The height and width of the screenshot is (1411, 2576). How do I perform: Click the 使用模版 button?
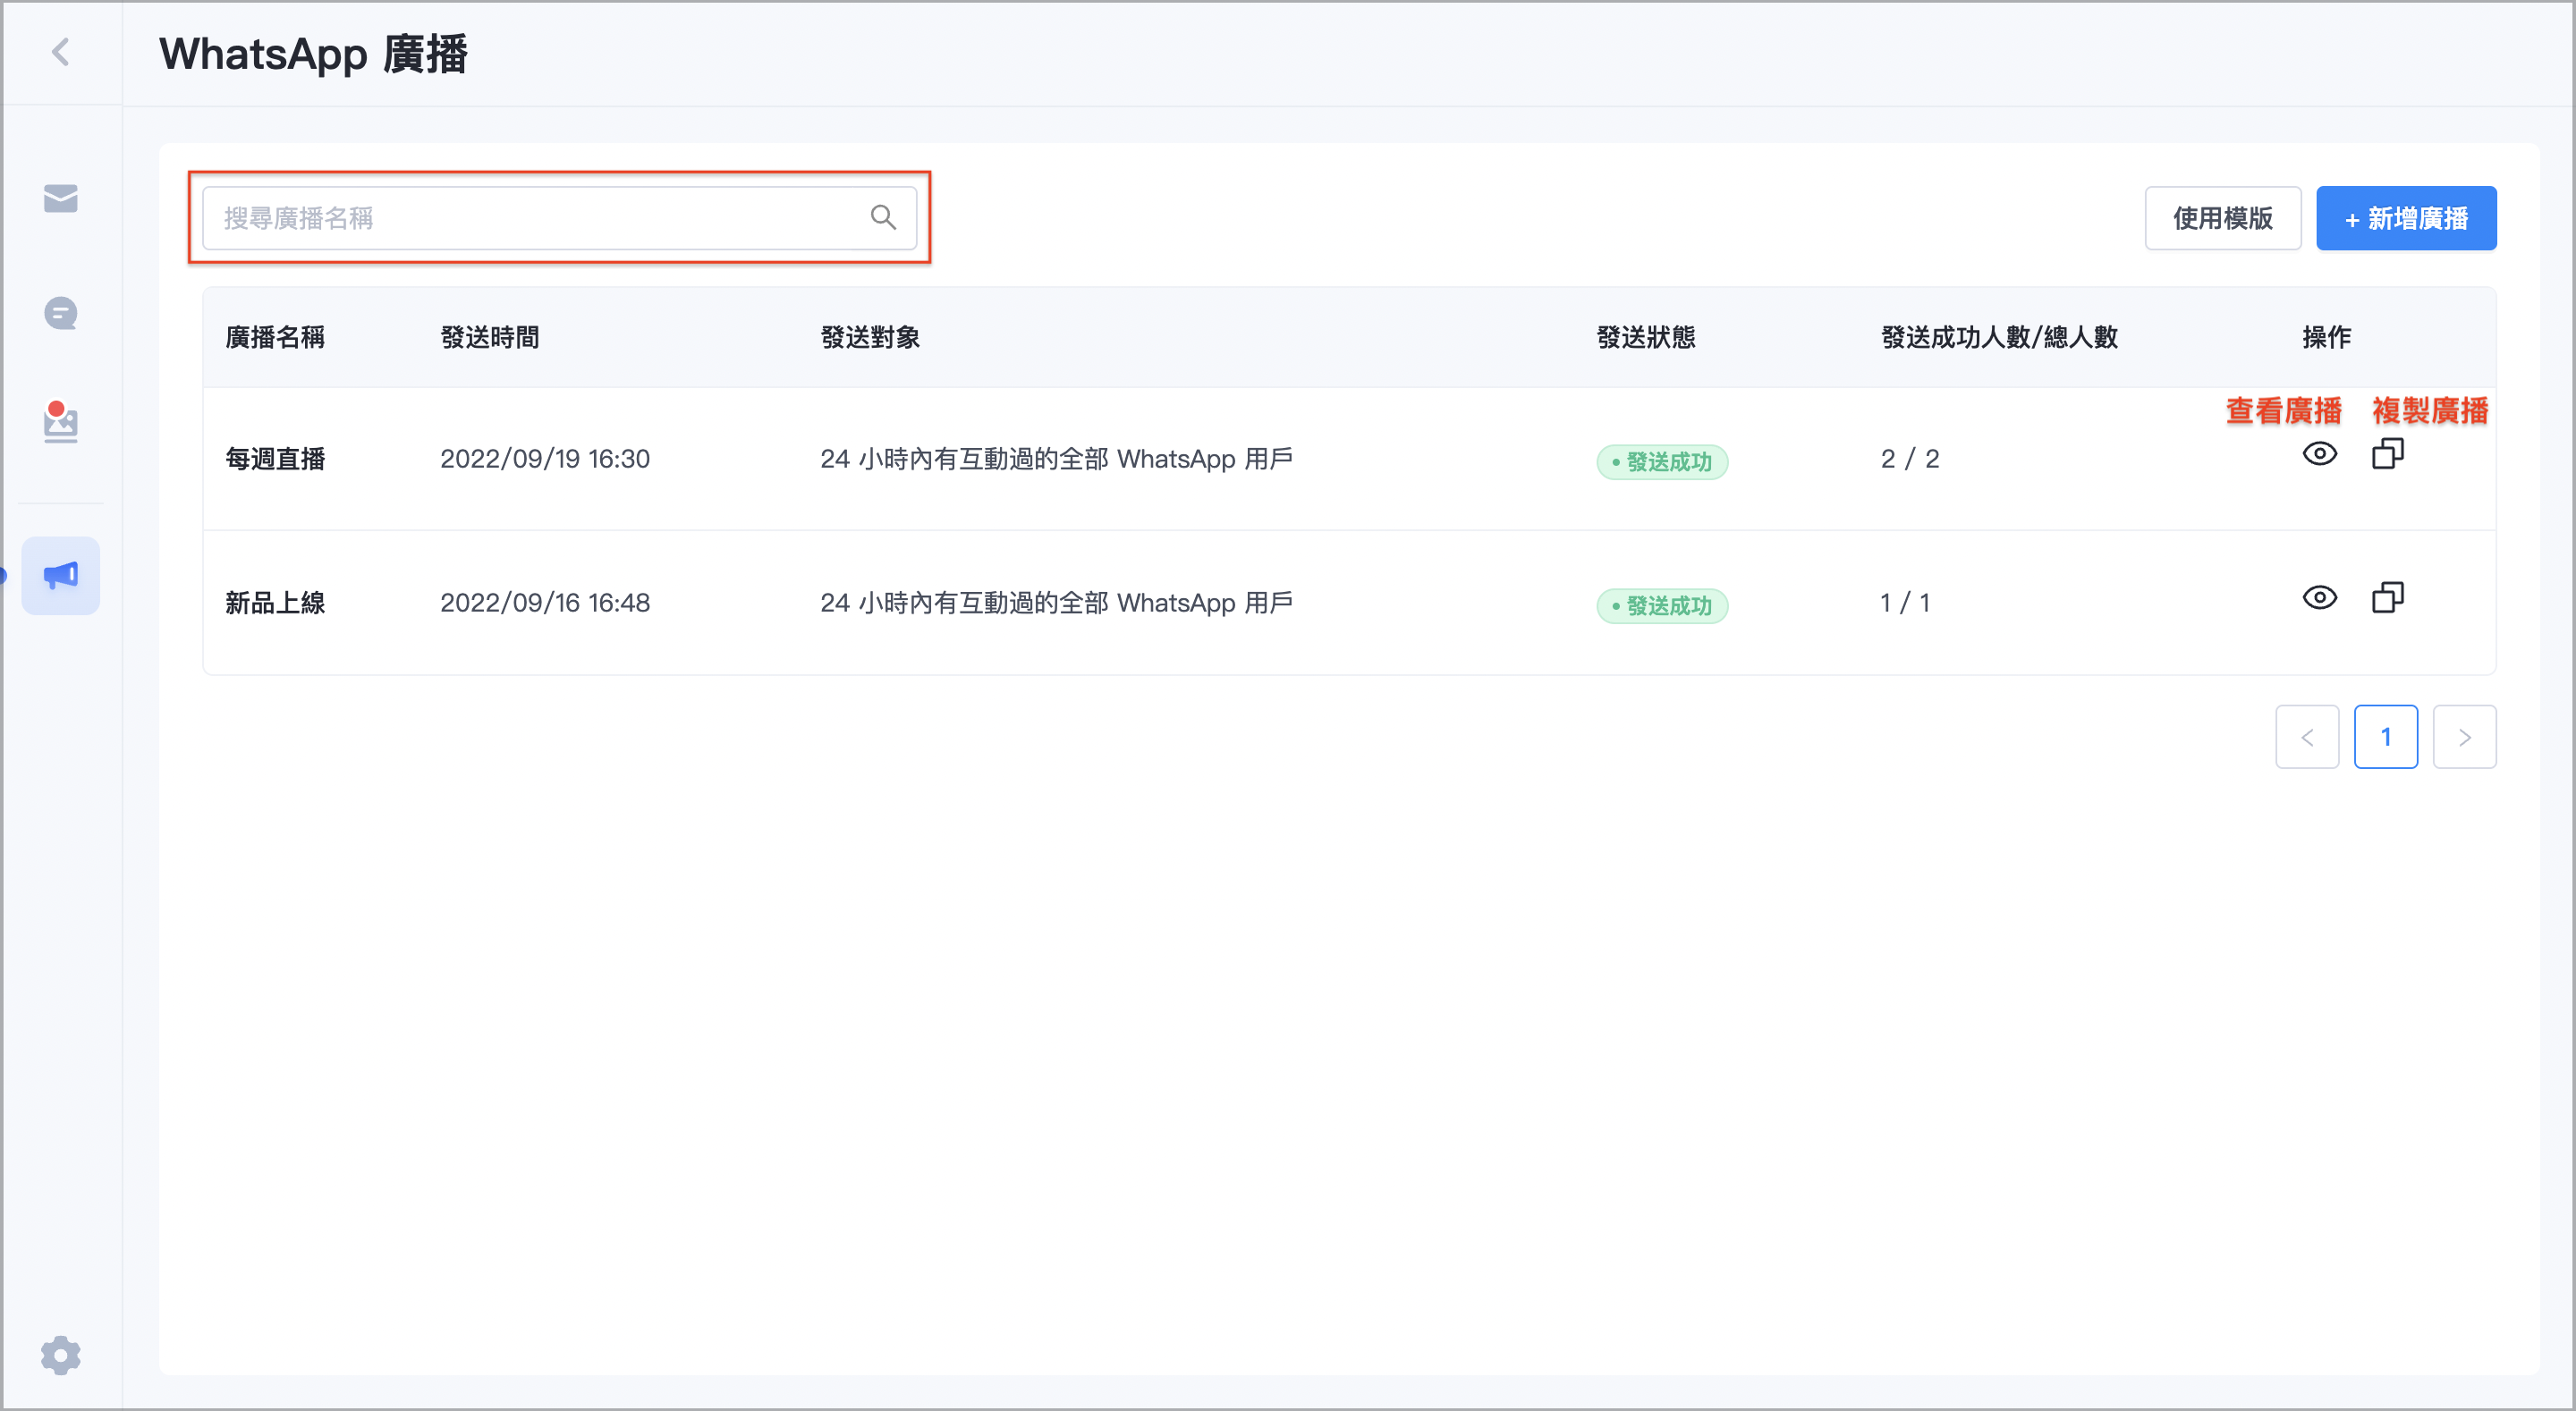click(2223, 218)
